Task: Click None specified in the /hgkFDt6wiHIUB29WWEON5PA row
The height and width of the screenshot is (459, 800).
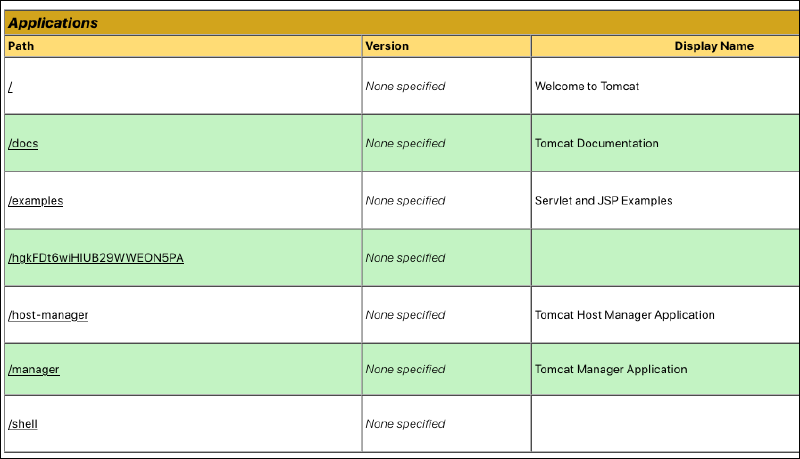Action: click(406, 258)
